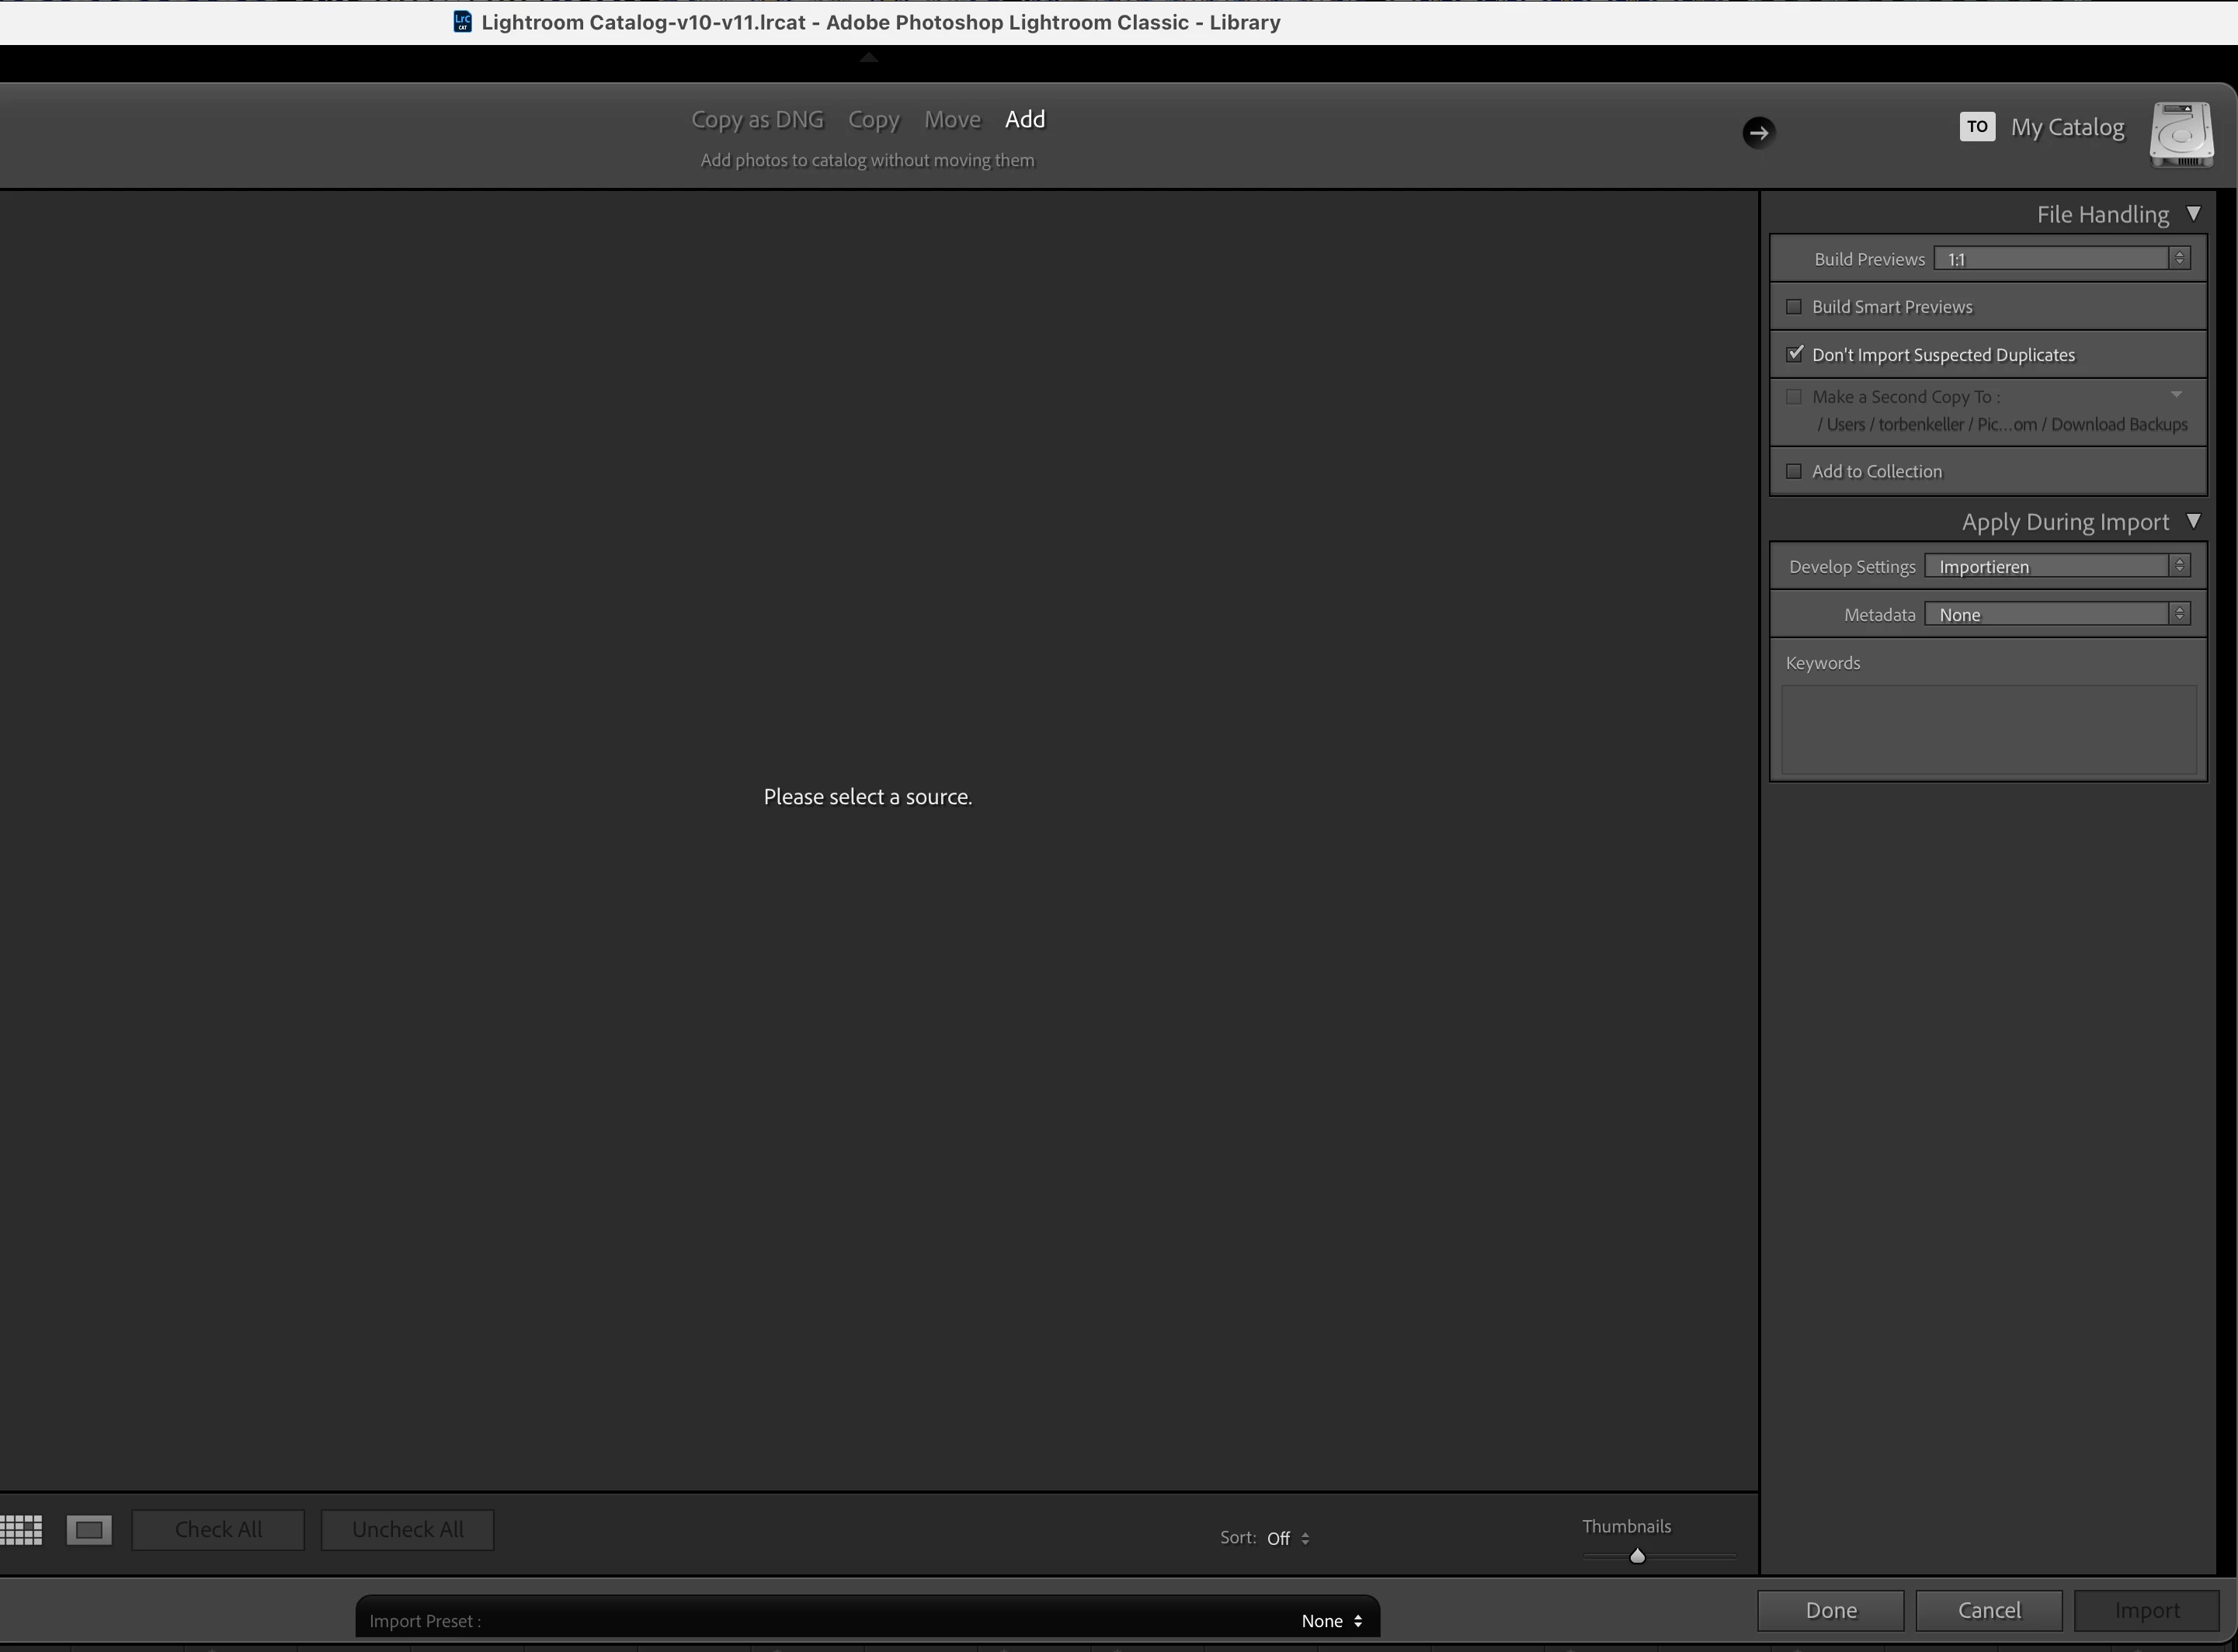
Task: Click the Lightroom catalog icon in title bar
Action: 462,22
